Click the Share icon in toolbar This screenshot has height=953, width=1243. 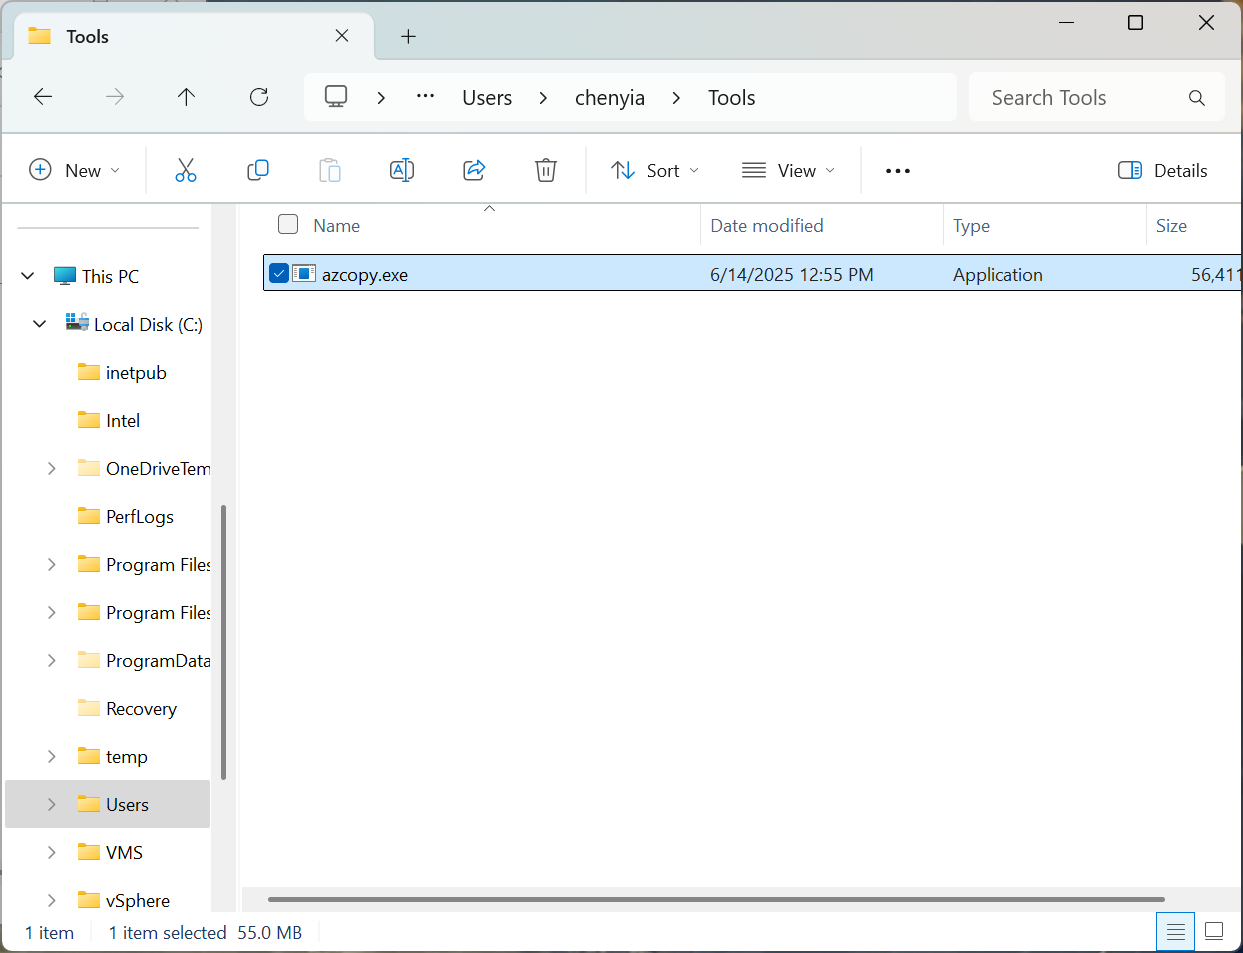474,170
